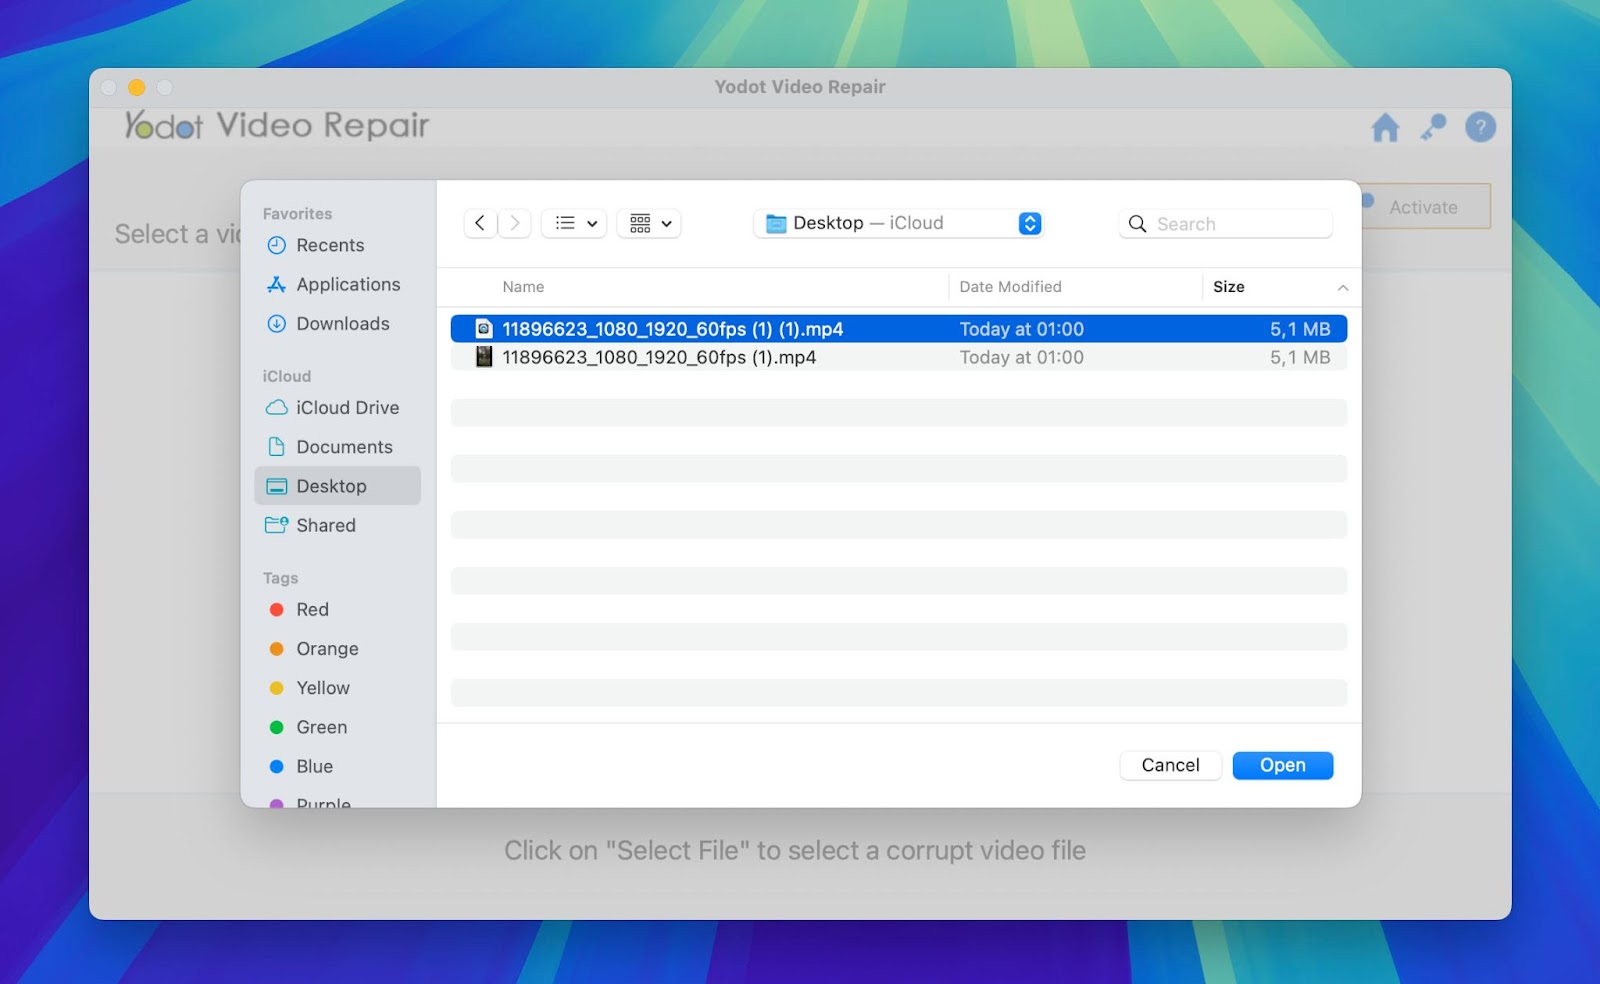Filter by the Blue tag
This screenshot has width=1600, height=984.
click(x=337, y=766)
